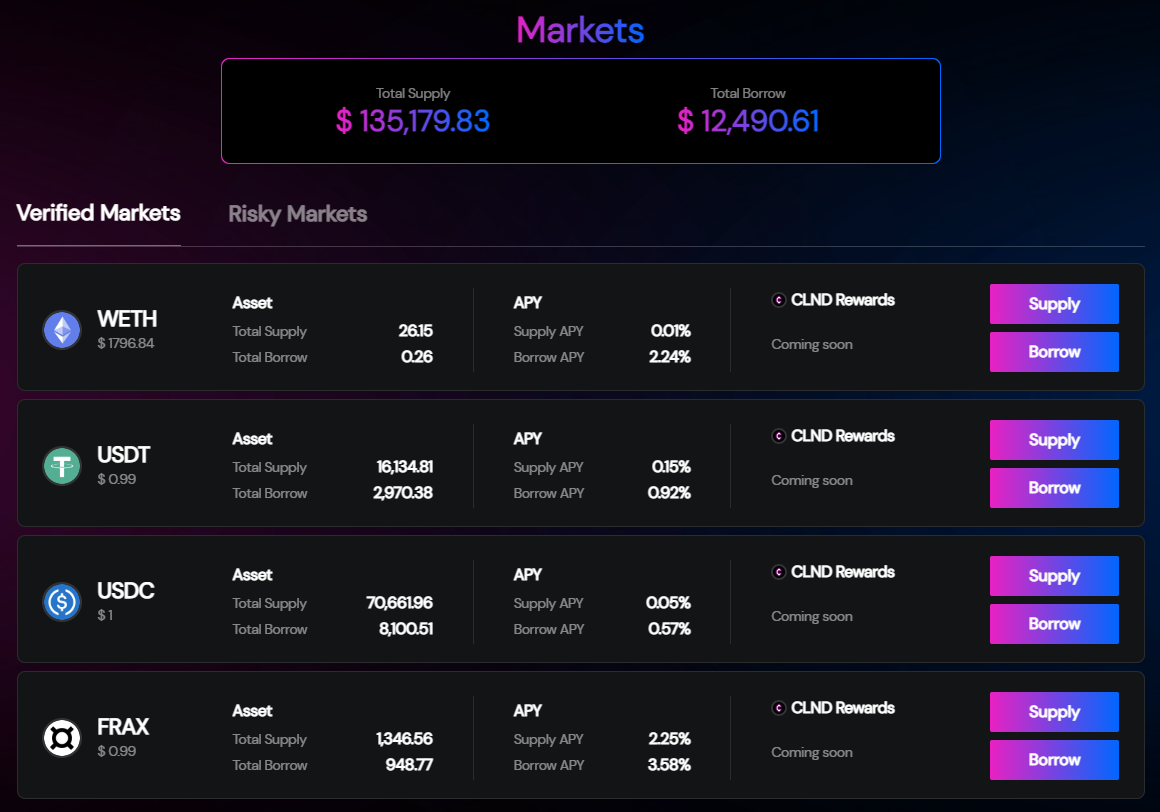This screenshot has height=812, width=1160.
Task: Click the FRAX token icon
Action: pyautogui.click(x=62, y=738)
